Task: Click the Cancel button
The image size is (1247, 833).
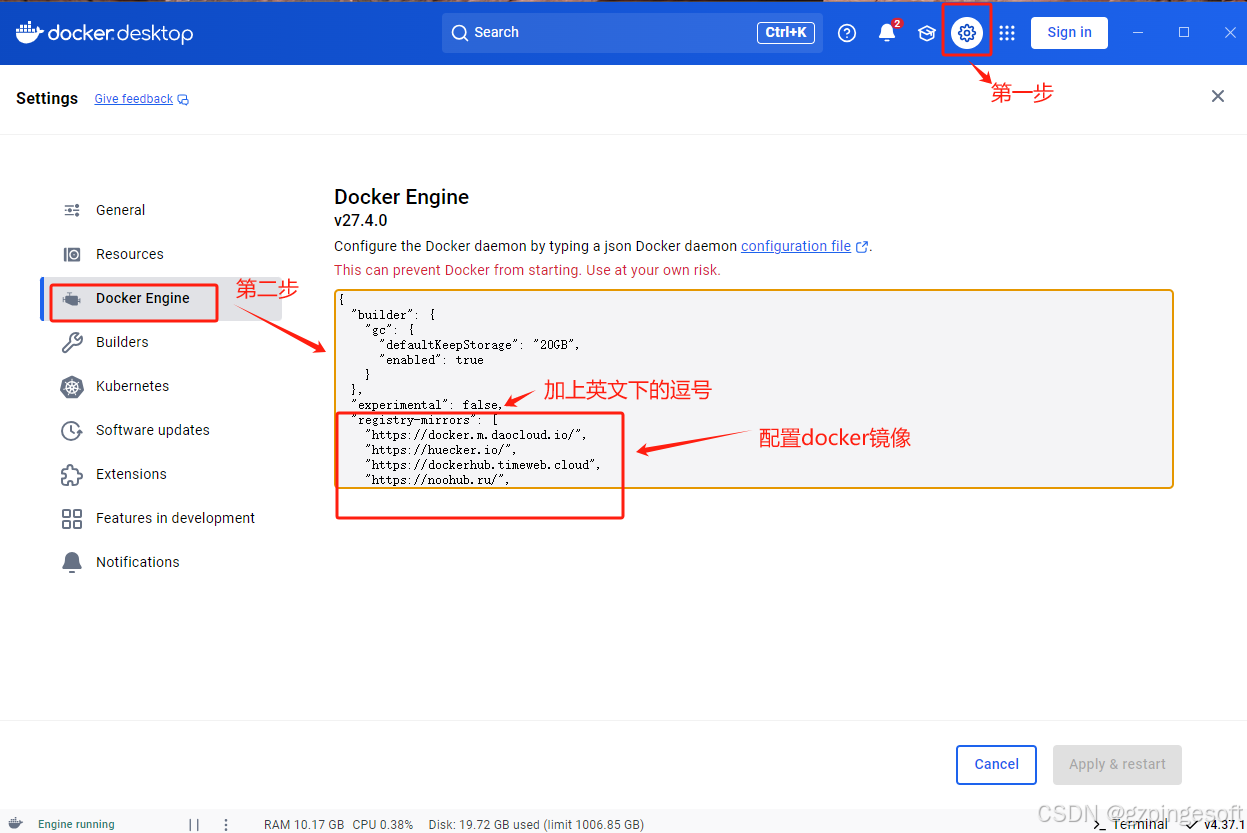Action: [x=996, y=765]
